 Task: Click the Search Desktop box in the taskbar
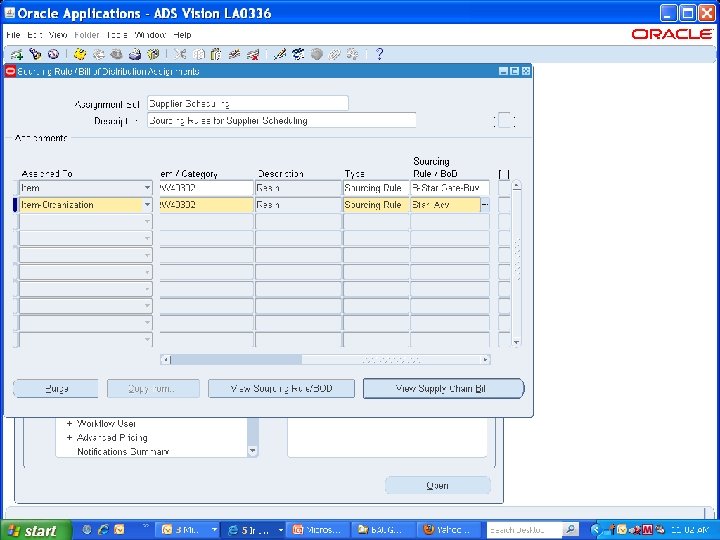click(523, 530)
